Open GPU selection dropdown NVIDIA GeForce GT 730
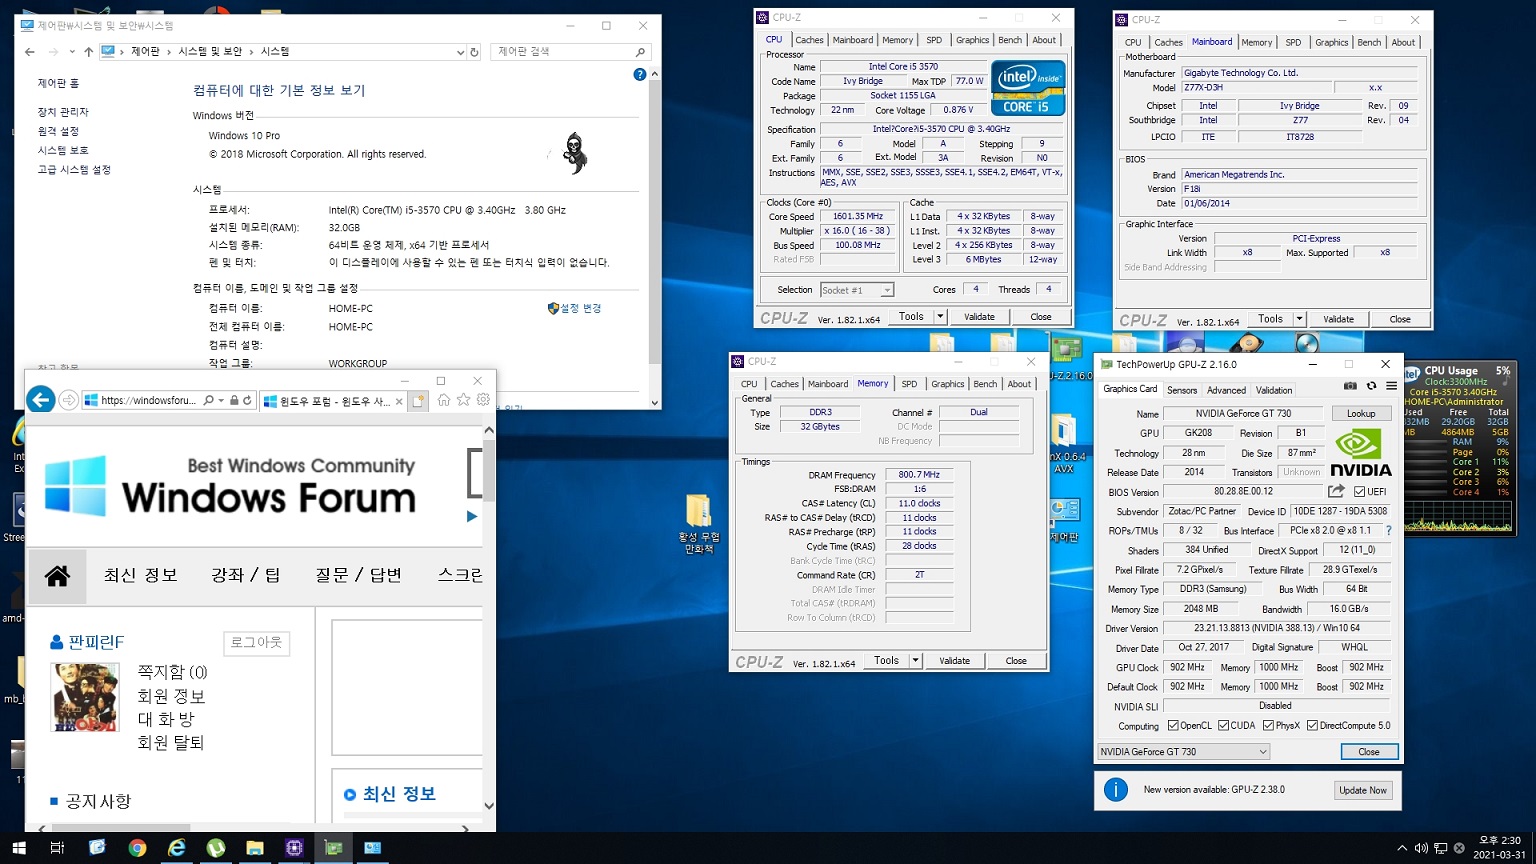The height and width of the screenshot is (864, 1536). coord(1184,752)
